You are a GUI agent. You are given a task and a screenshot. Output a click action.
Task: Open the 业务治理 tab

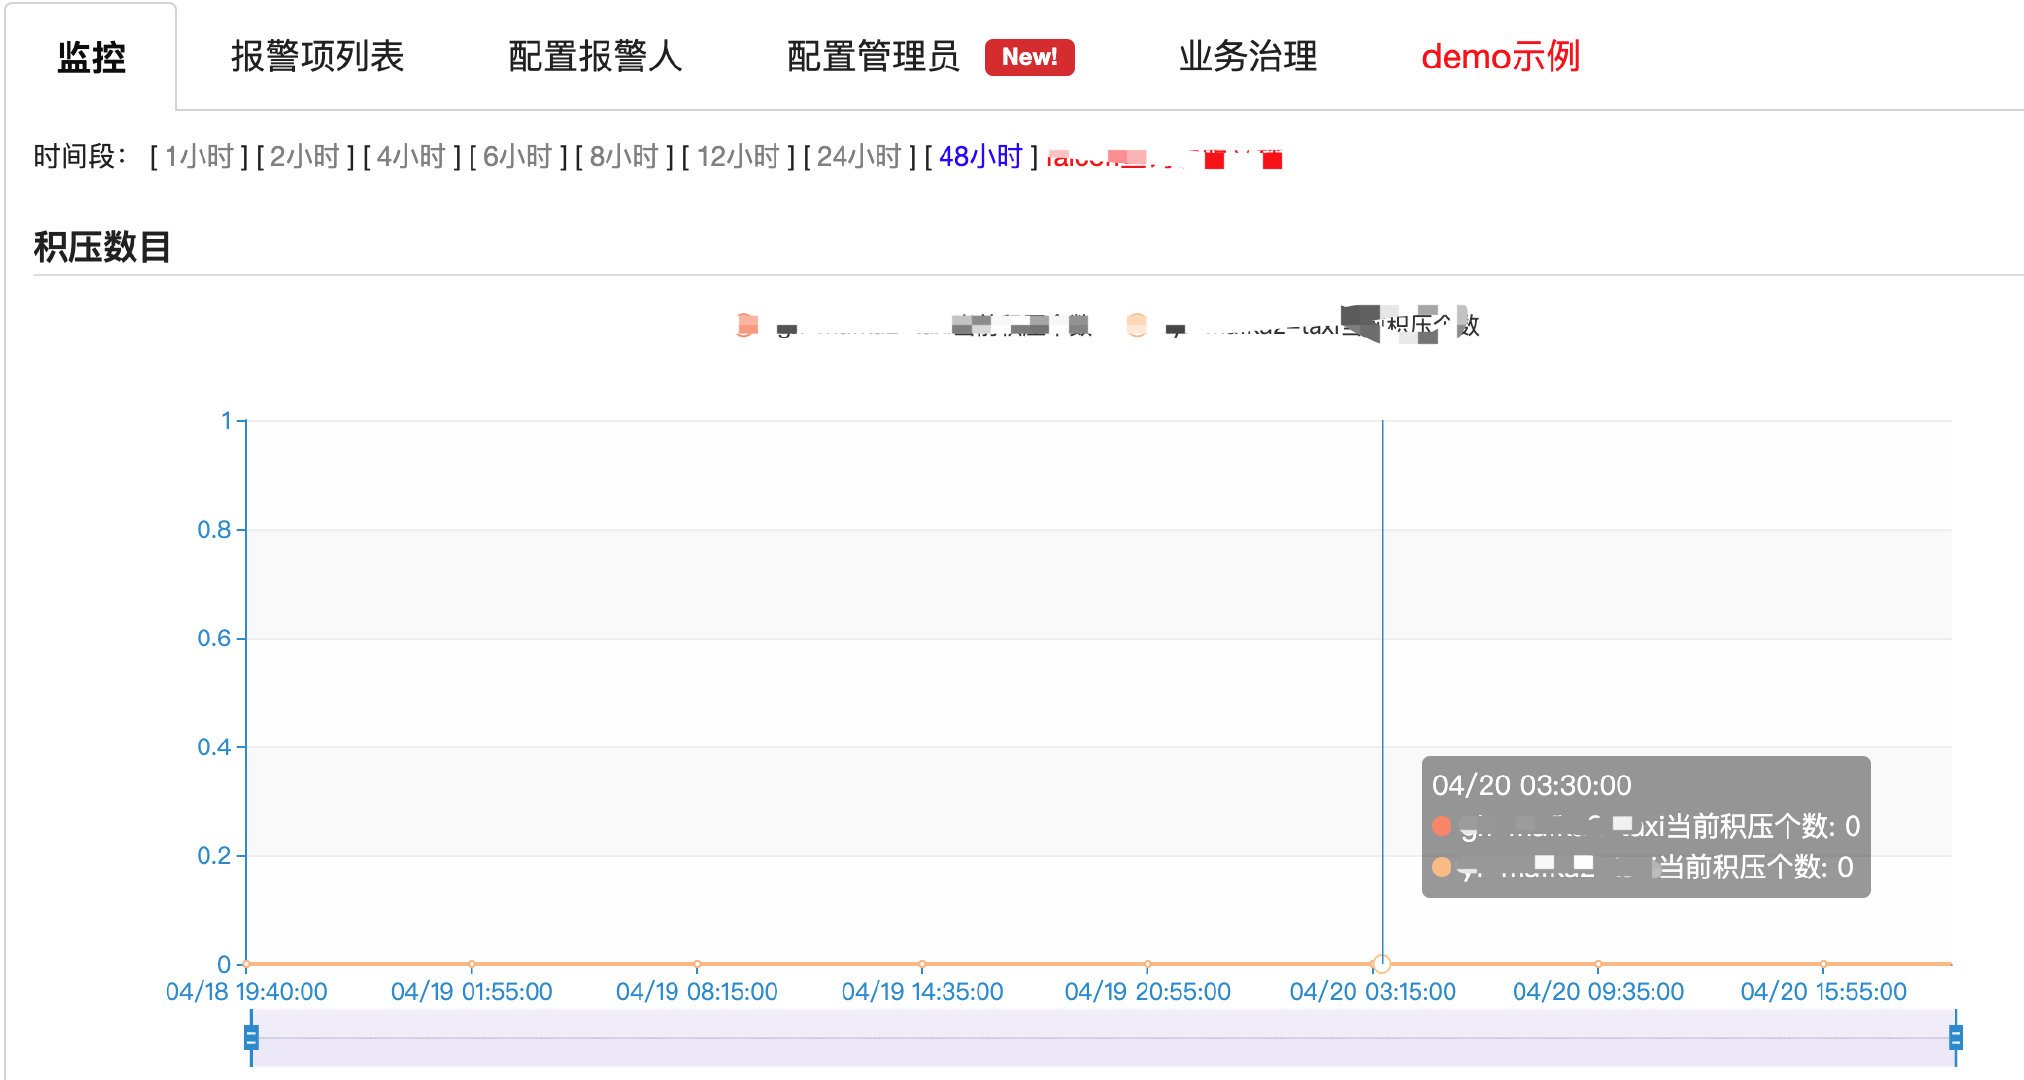1248,57
